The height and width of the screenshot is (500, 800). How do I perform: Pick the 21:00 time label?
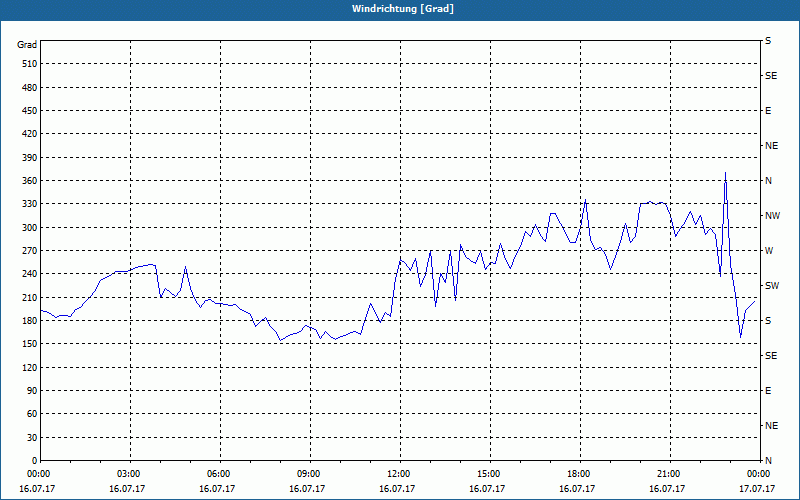(x=670, y=473)
